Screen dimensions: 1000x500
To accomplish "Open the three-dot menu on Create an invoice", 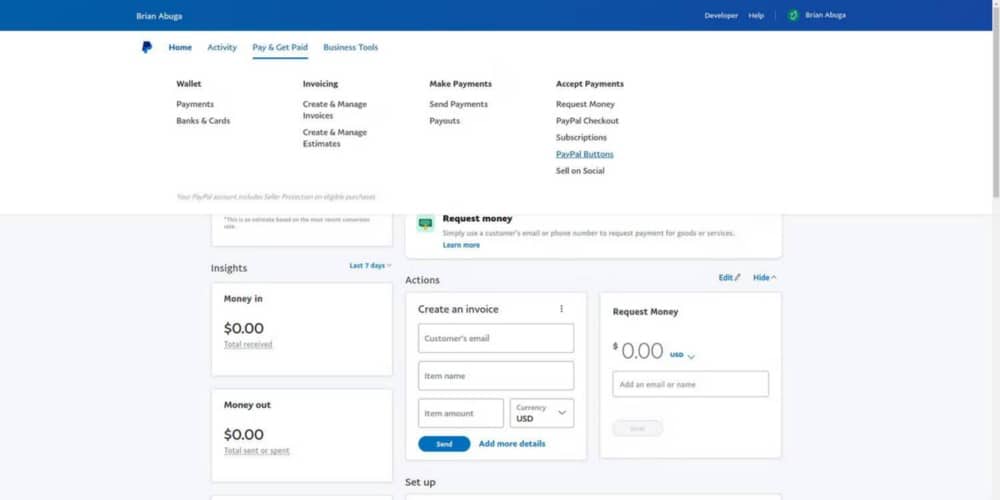I will coord(561,309).
